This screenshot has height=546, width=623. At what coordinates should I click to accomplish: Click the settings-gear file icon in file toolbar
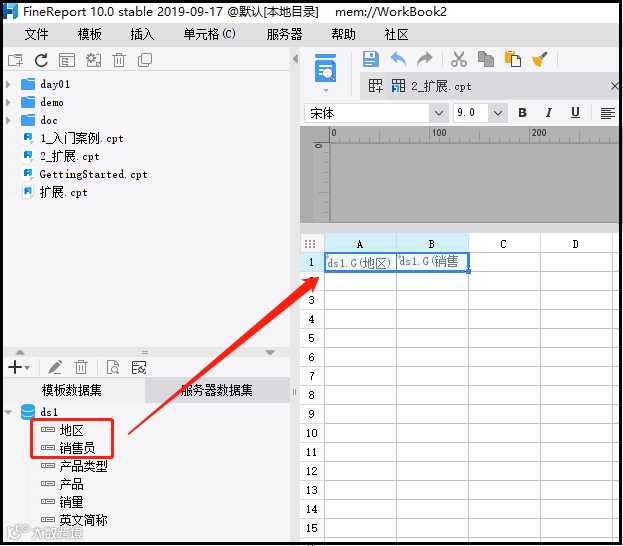(93, 60)
